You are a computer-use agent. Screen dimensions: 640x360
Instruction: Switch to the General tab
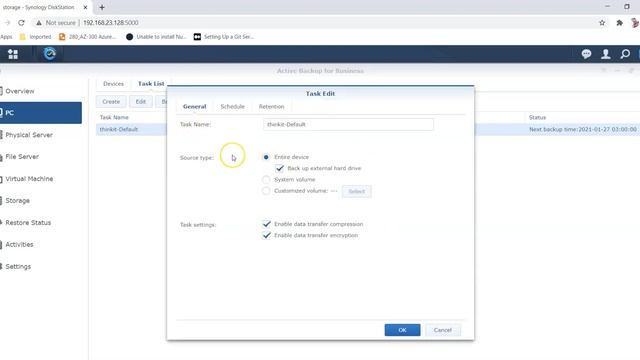195,107
